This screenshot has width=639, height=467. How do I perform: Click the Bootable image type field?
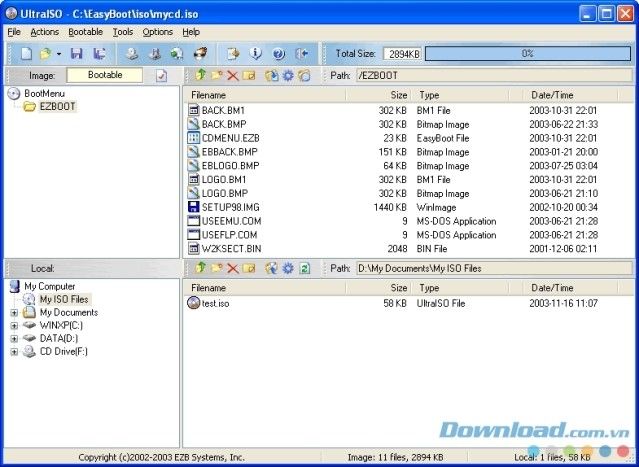coord(105,75)
